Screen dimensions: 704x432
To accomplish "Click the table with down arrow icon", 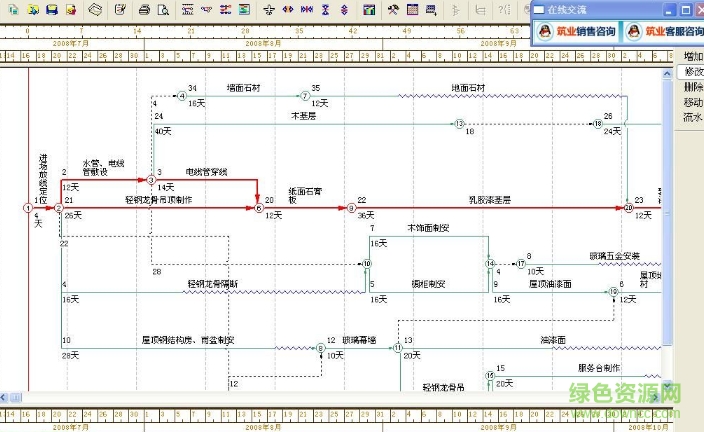I will 431,9.
